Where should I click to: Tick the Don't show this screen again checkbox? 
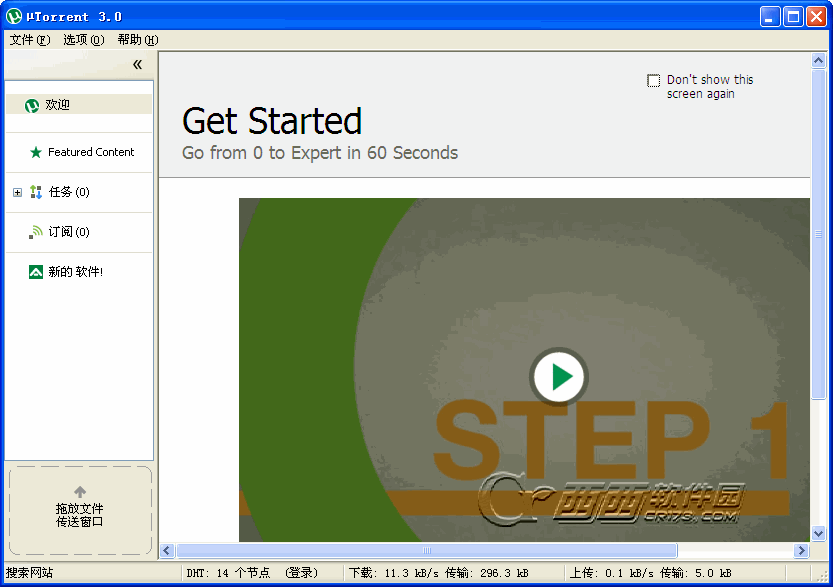coord(653,80)
